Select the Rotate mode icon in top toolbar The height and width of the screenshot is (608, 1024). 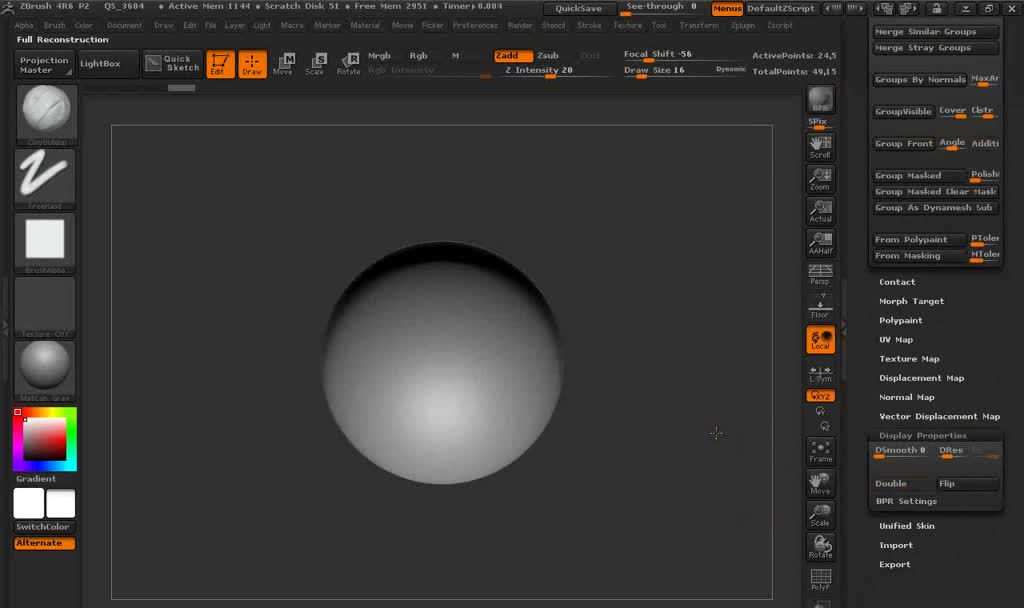pos(348,64)
